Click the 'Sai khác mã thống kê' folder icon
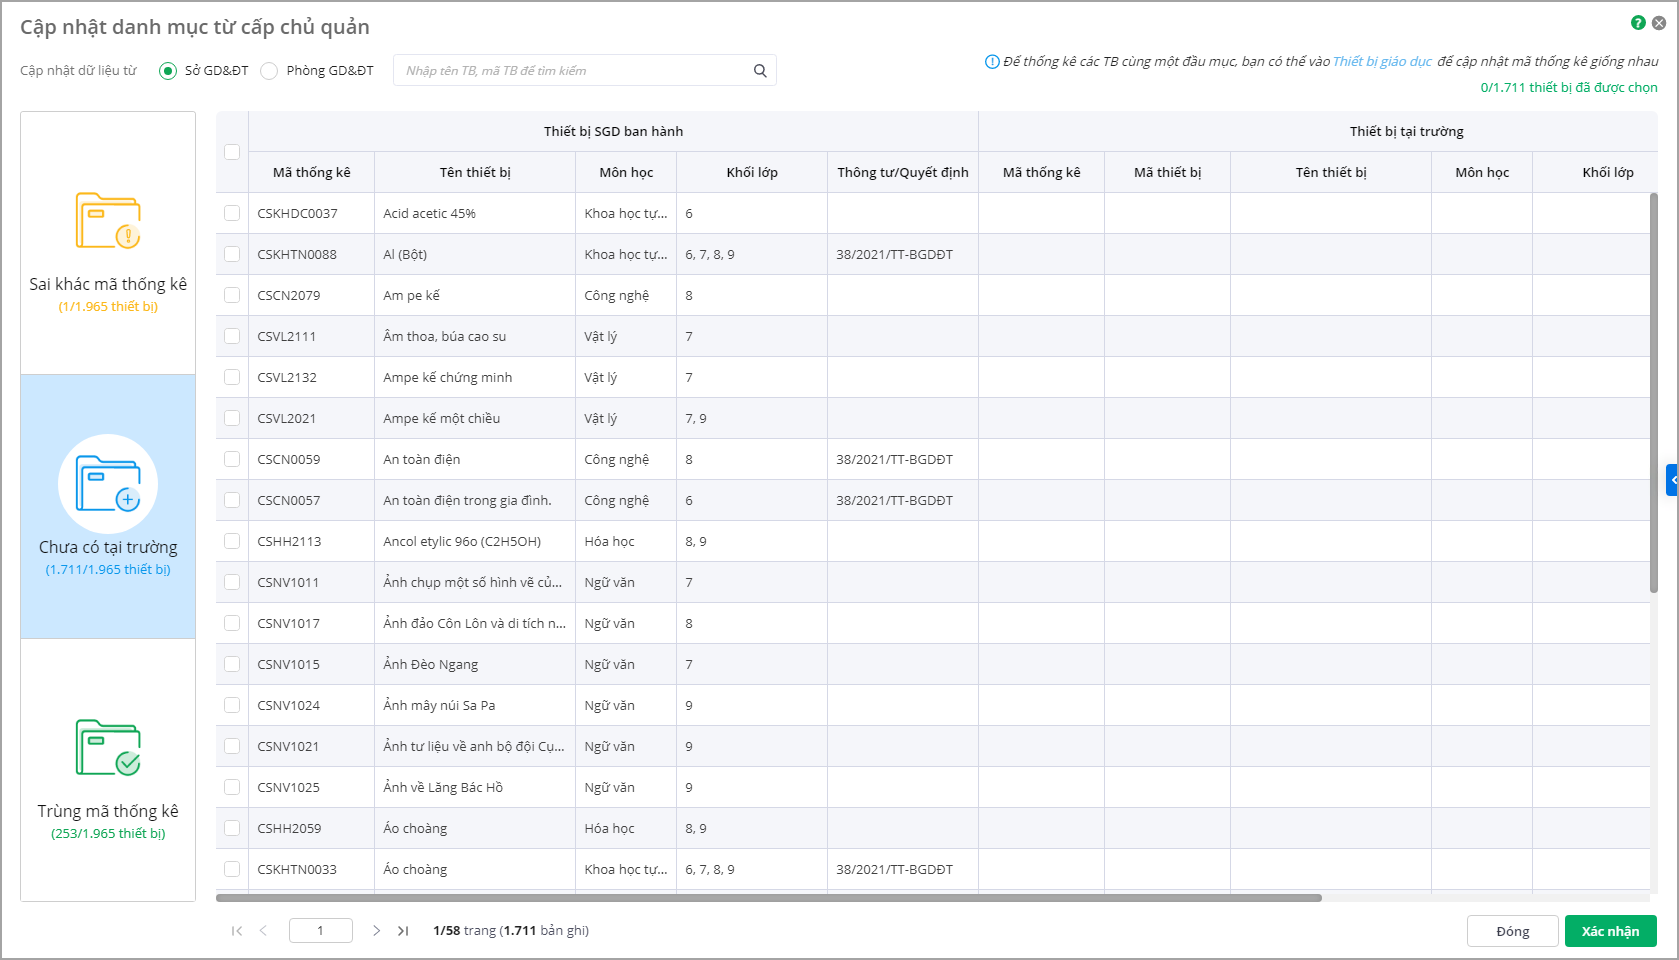Viewport: 1679px width, 960px height. [108, 220]
